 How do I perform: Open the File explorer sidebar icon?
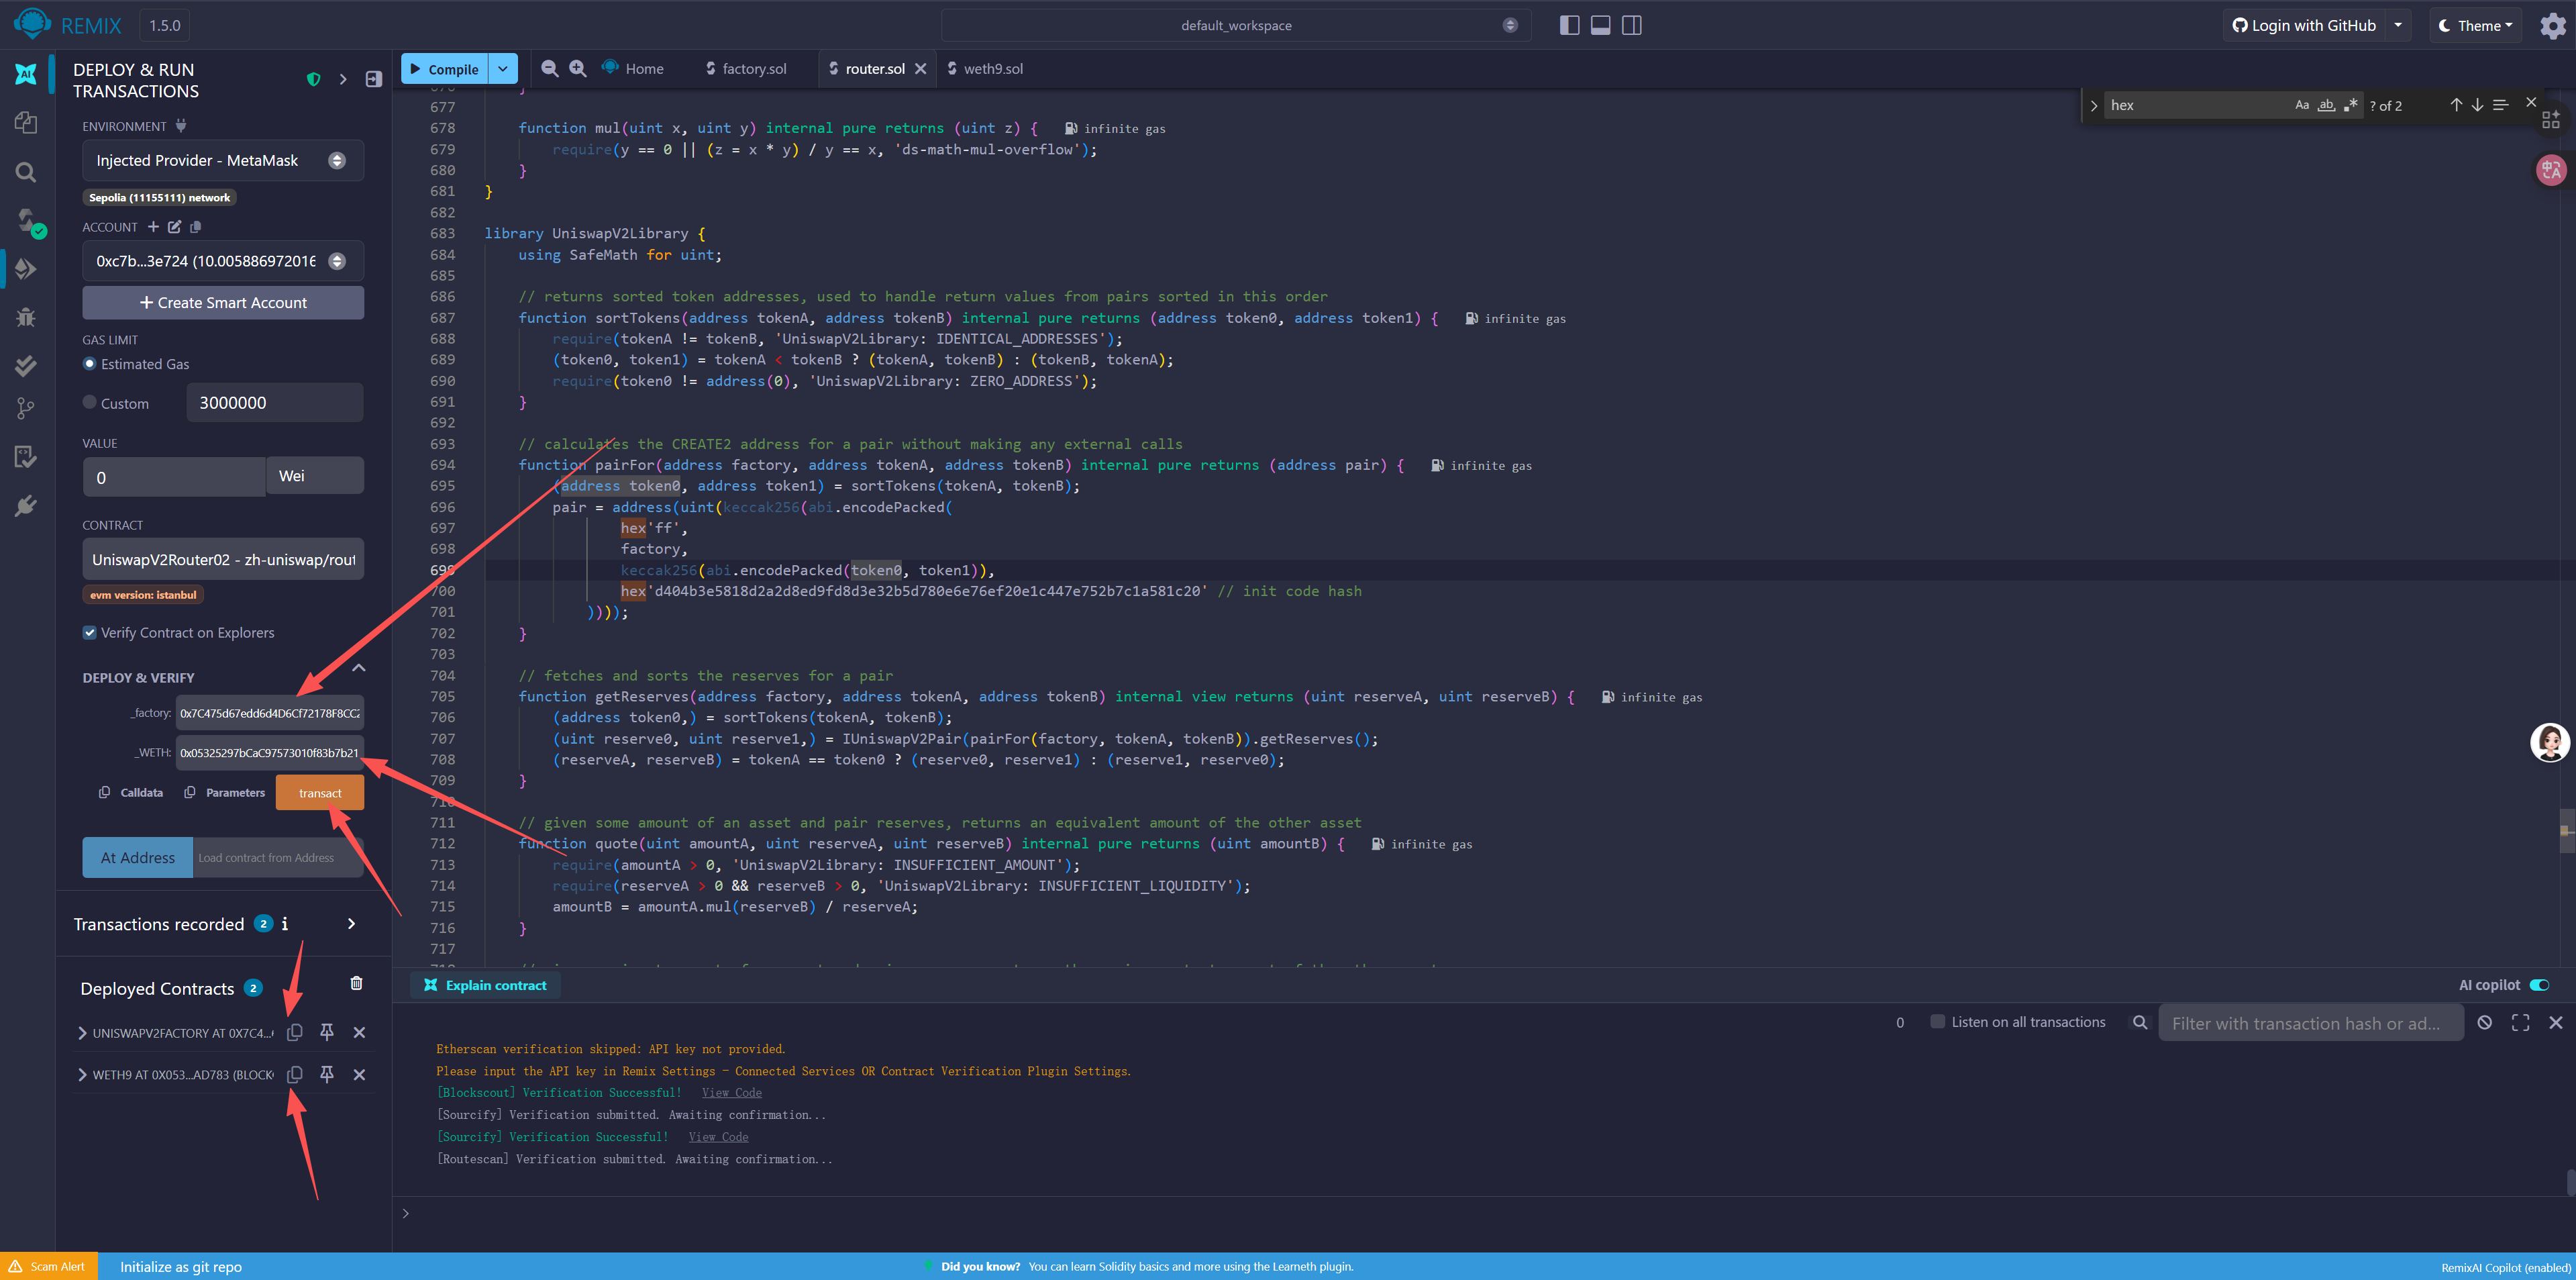27,123
